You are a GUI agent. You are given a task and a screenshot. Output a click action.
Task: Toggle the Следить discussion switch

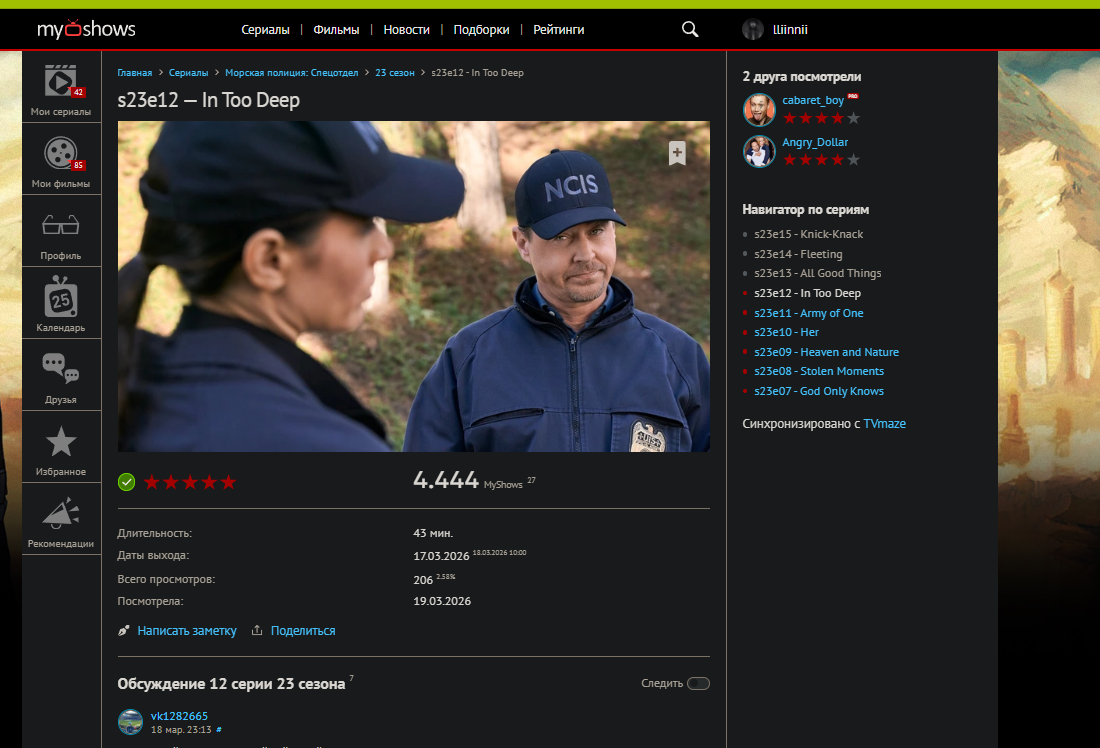[698, 684]
